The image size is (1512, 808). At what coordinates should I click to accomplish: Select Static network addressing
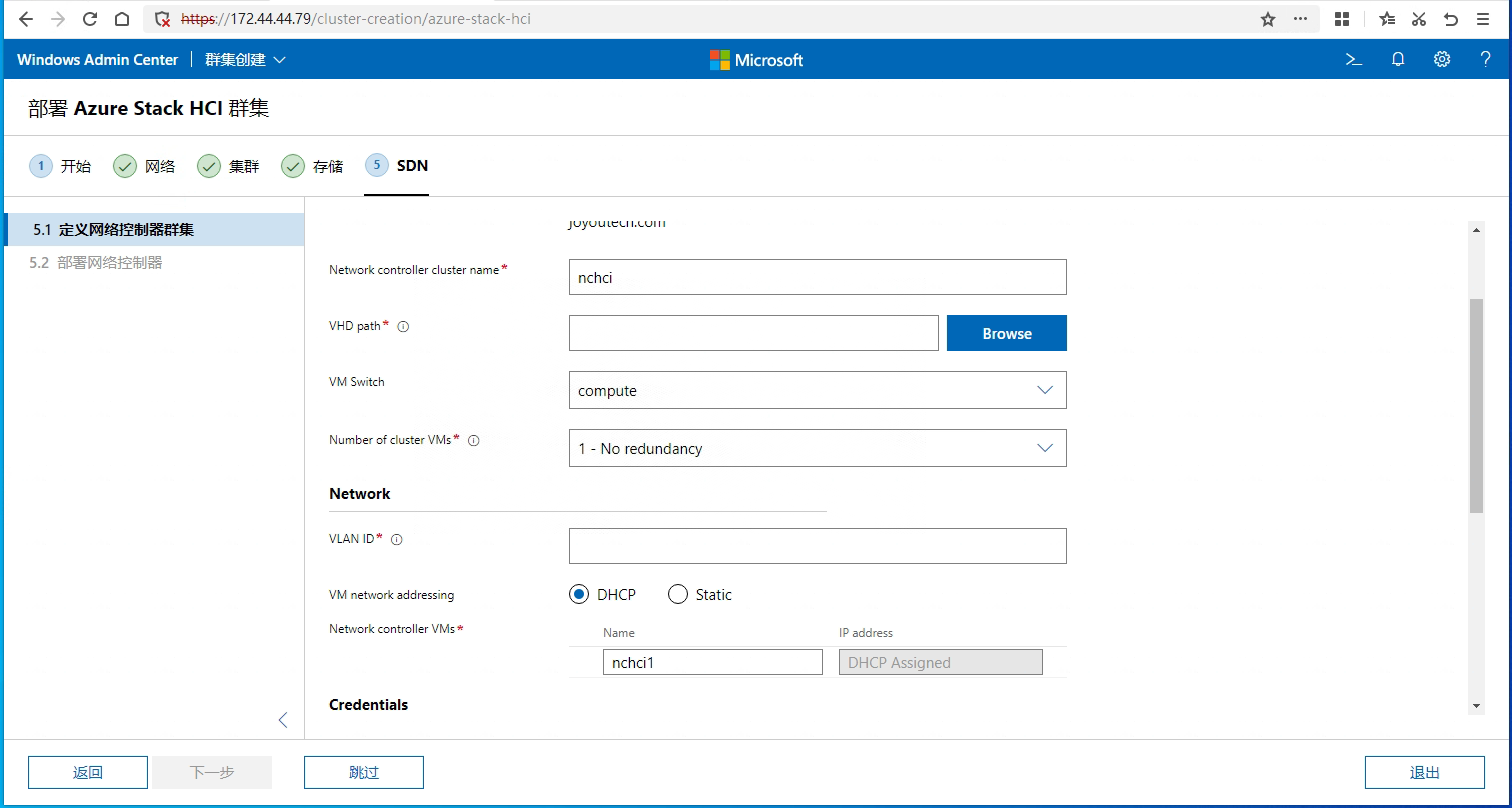678,594
